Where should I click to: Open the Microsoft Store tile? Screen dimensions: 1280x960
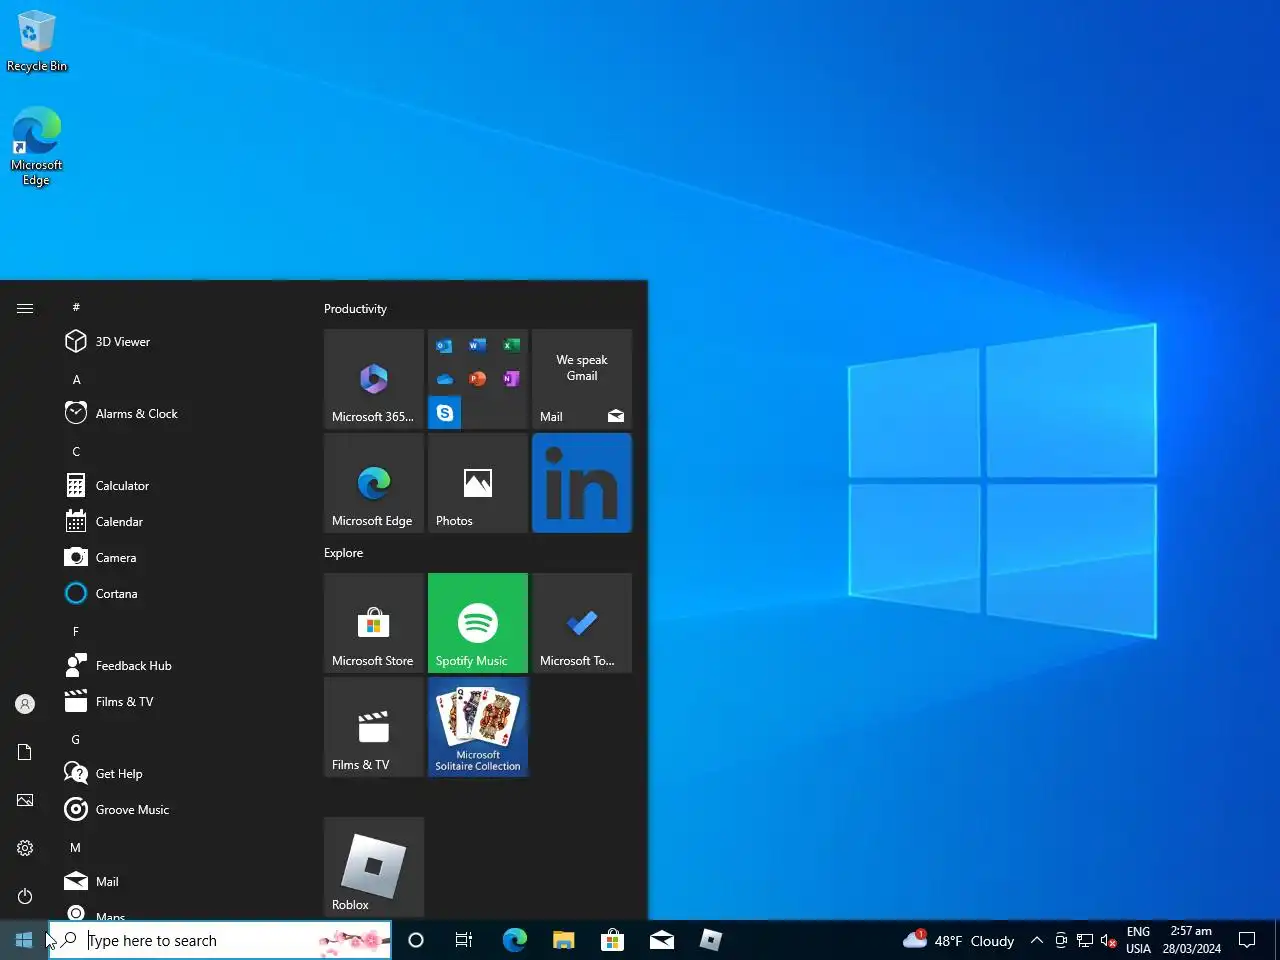pos(374,623)
